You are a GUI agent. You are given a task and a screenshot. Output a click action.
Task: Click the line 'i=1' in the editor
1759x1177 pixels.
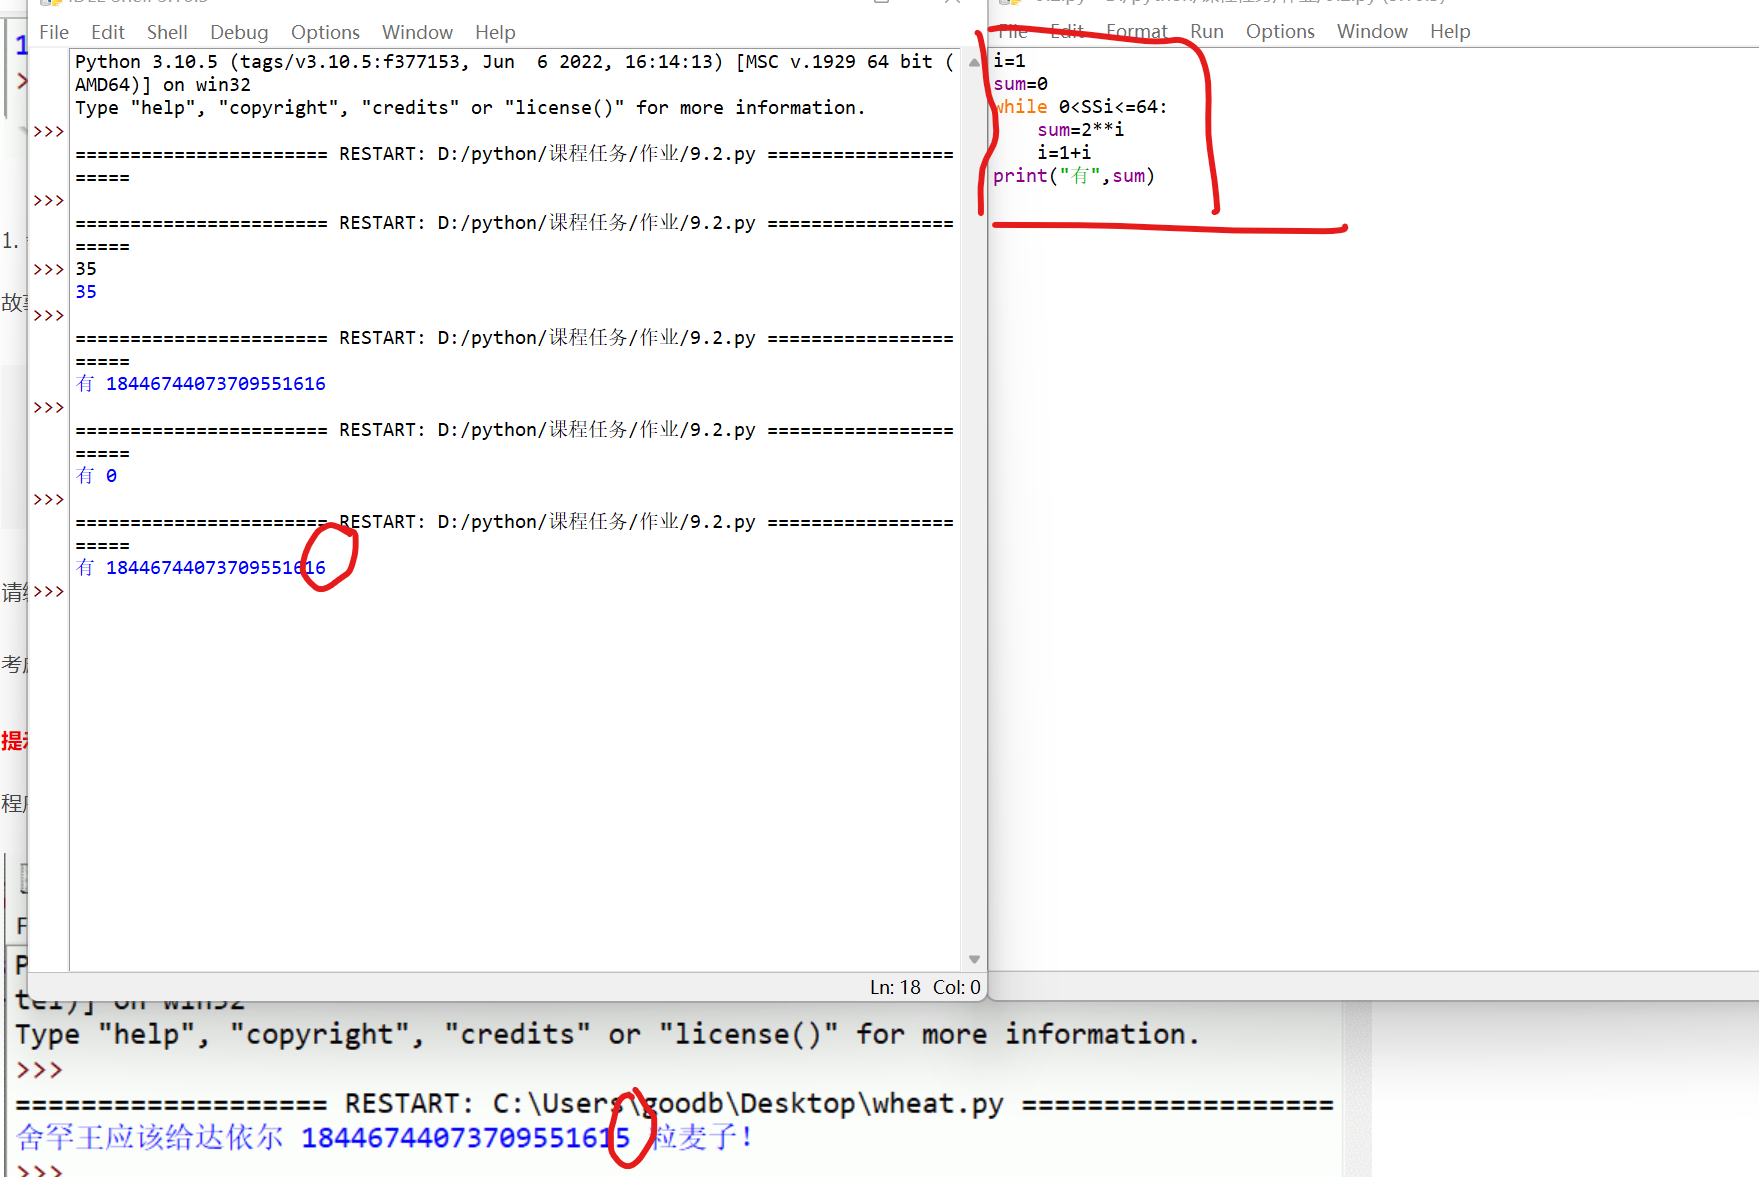point(1009,61)
